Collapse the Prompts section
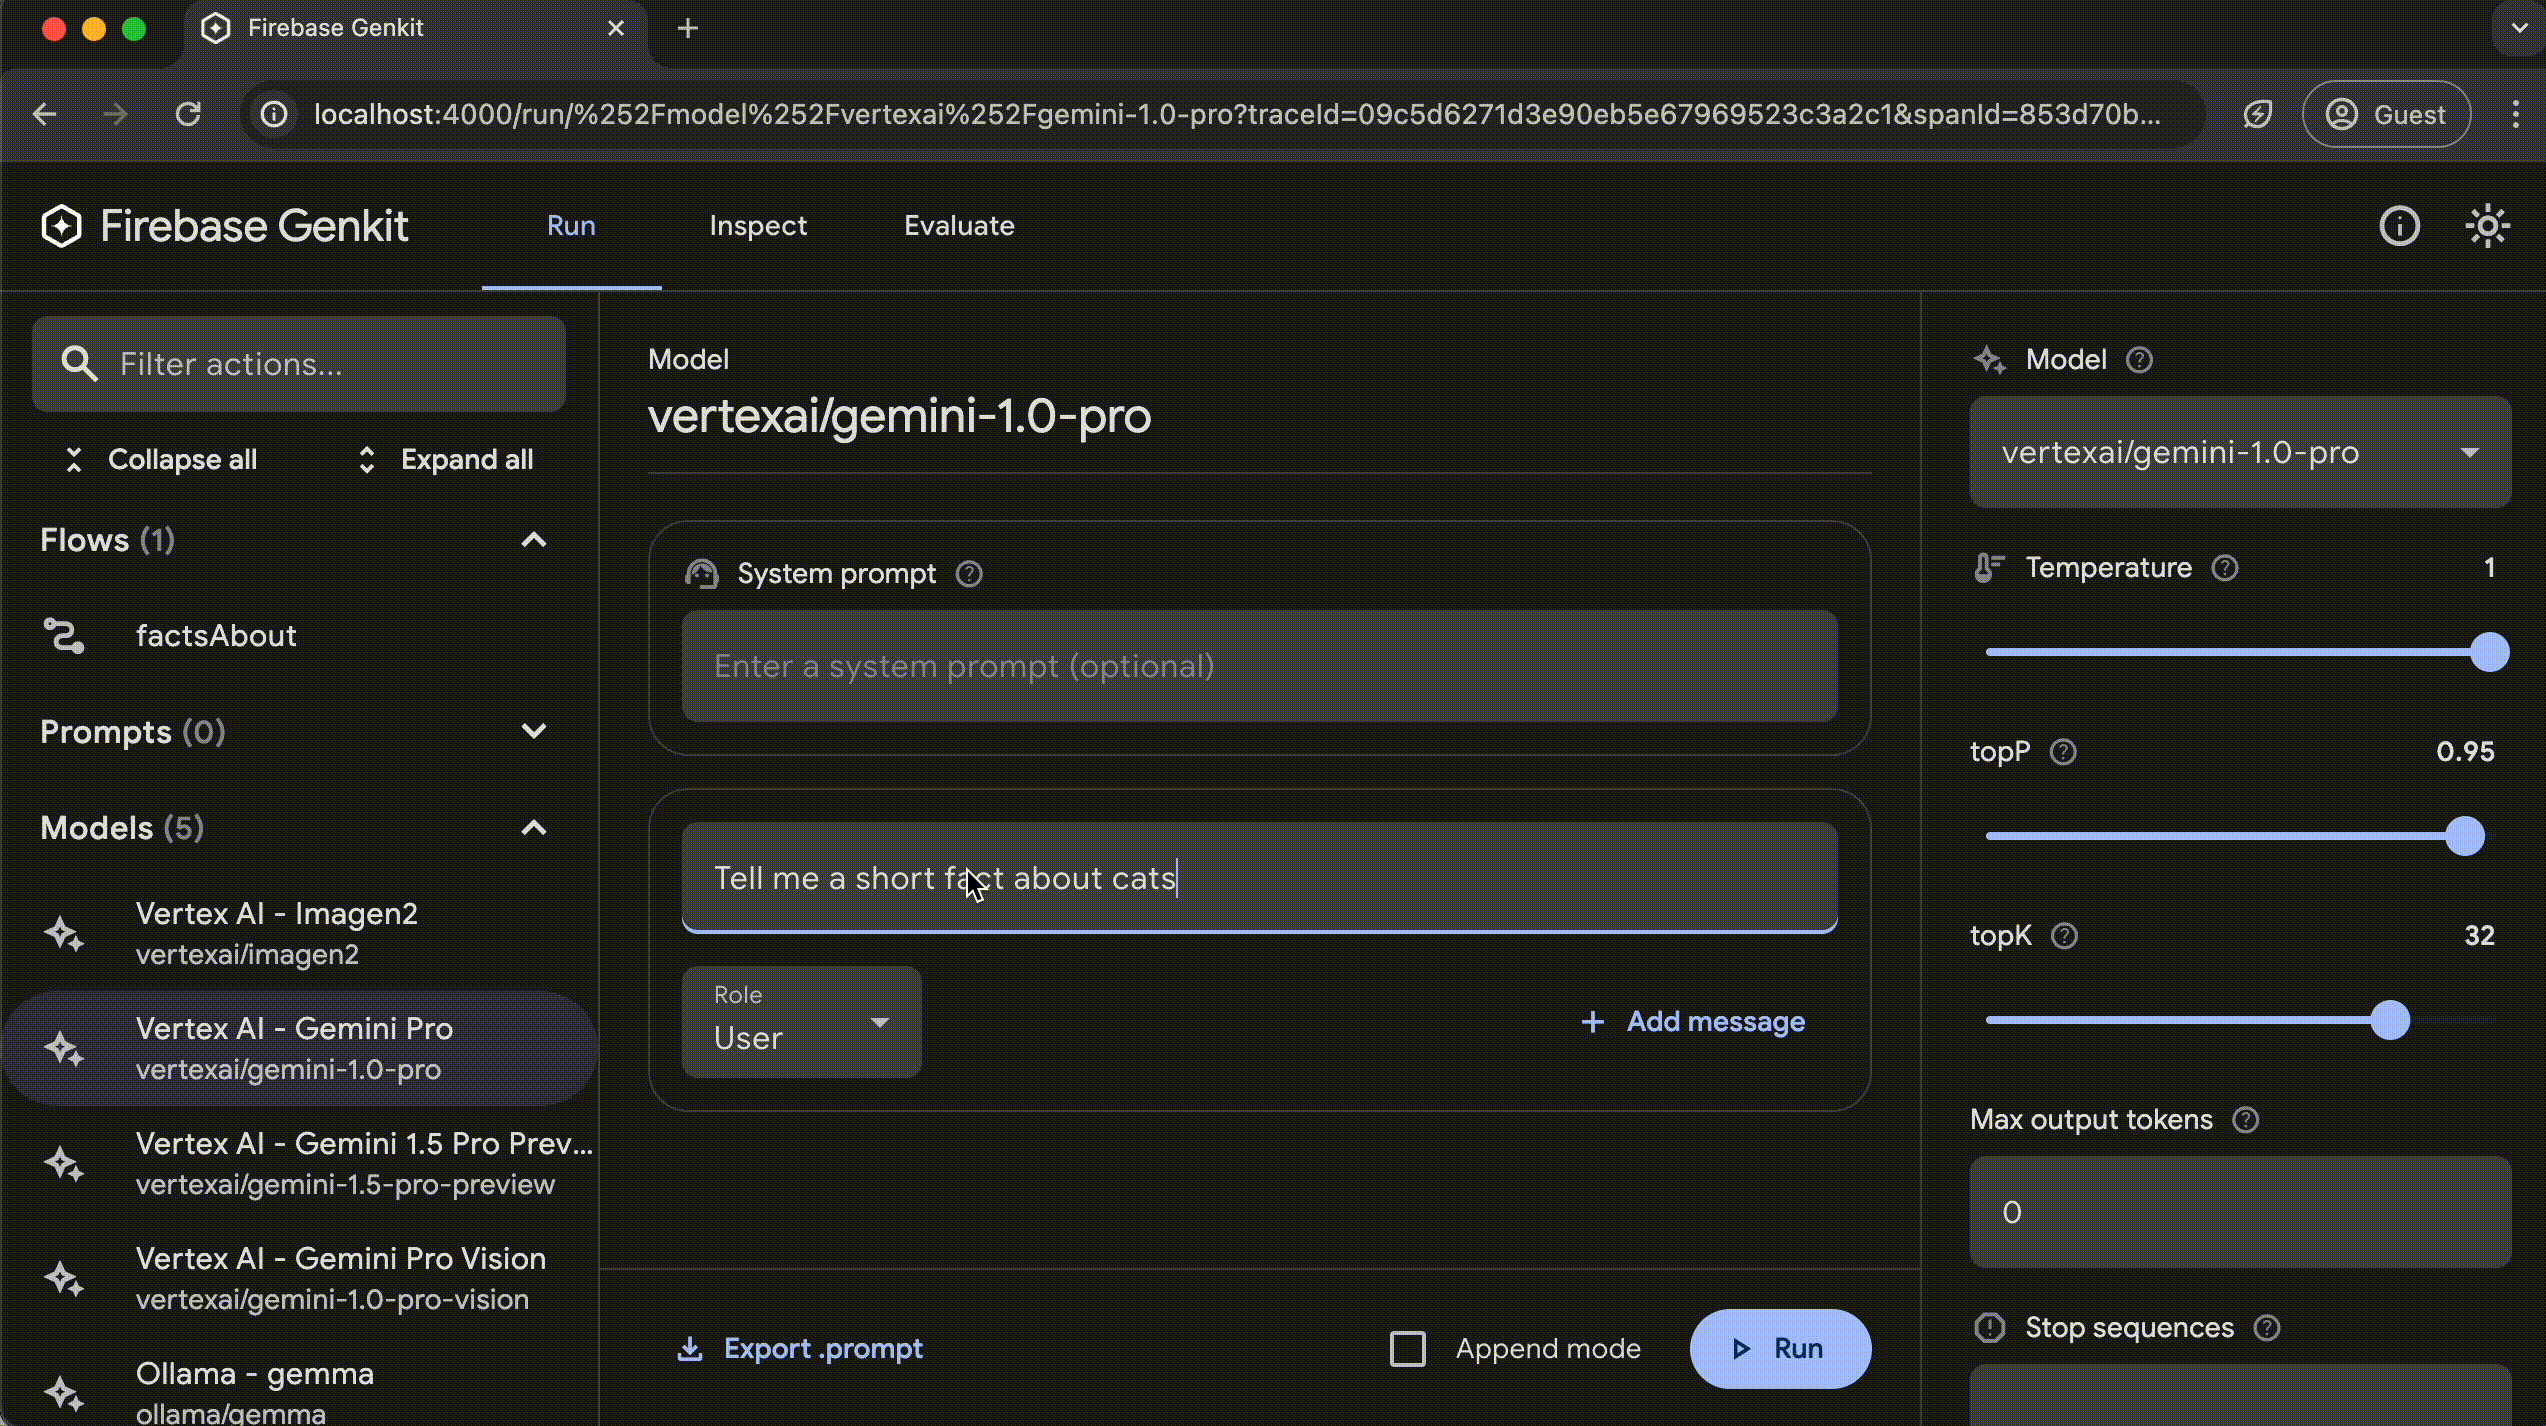2546x1426 pixels. (x=535, y=731)
